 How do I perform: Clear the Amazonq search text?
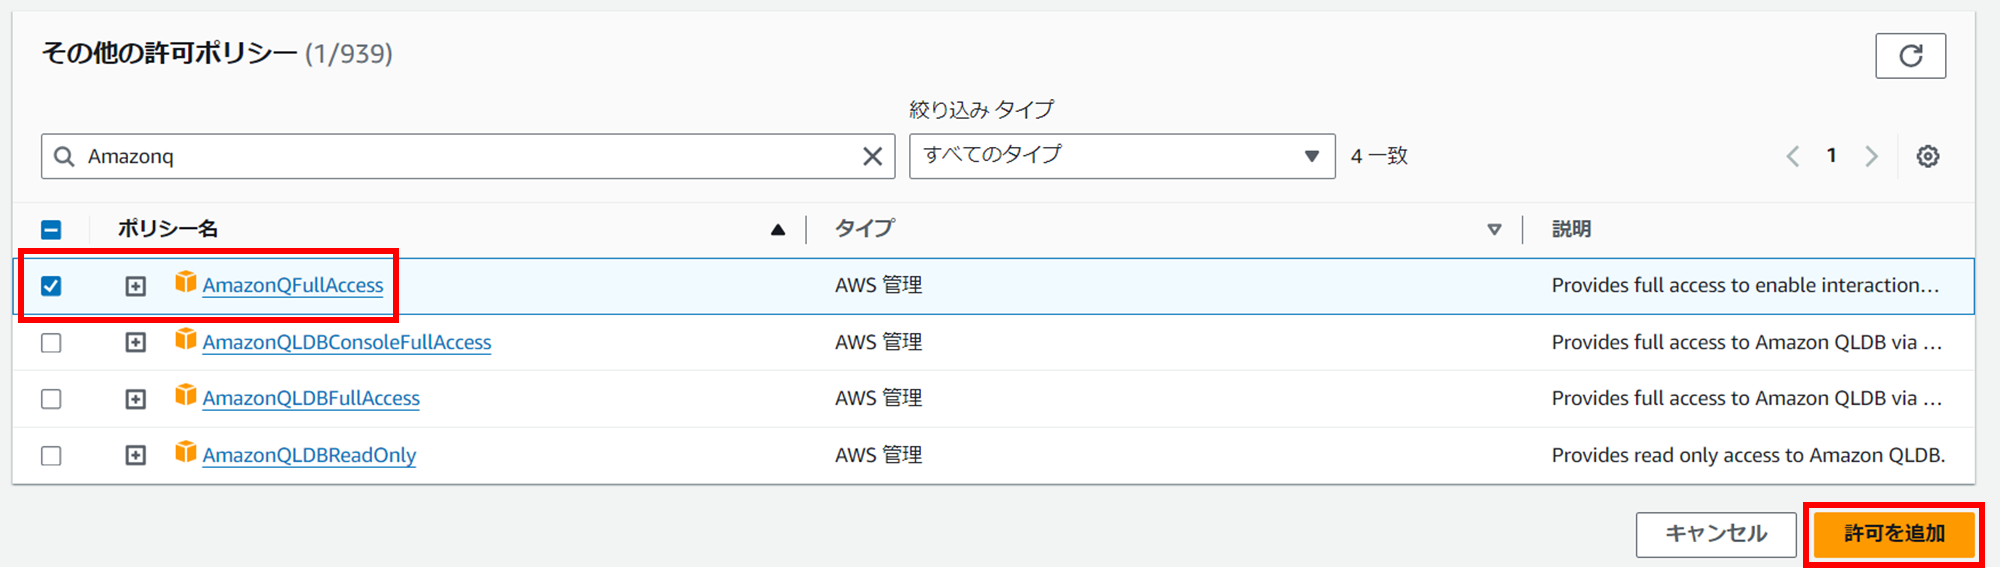point(872,156)
